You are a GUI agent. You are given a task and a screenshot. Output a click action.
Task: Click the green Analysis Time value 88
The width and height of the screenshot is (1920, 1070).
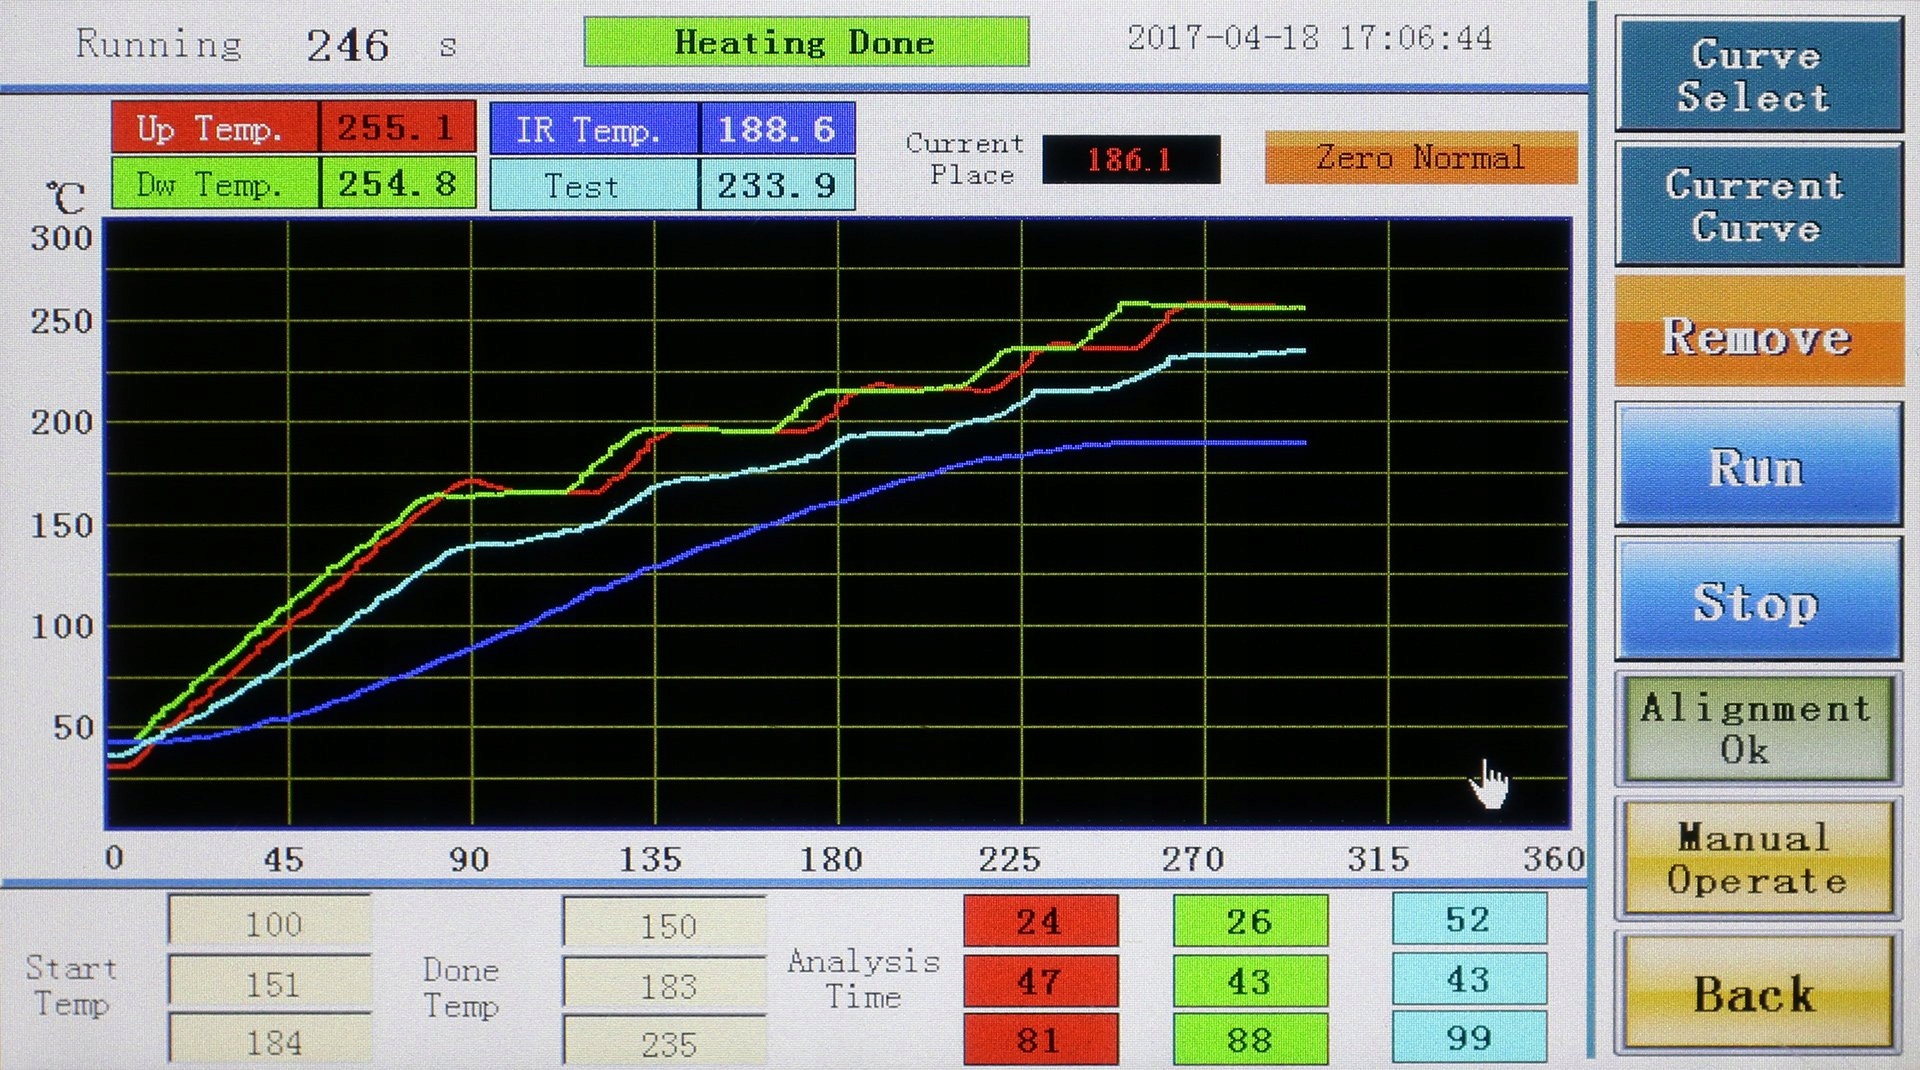(x=1250, y=1040)
